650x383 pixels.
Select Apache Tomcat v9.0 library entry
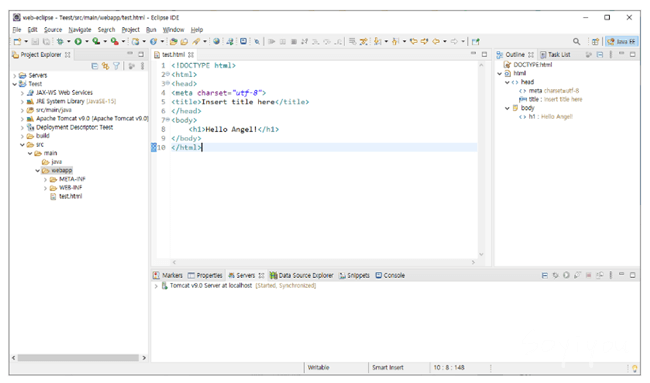pos(87,119)
